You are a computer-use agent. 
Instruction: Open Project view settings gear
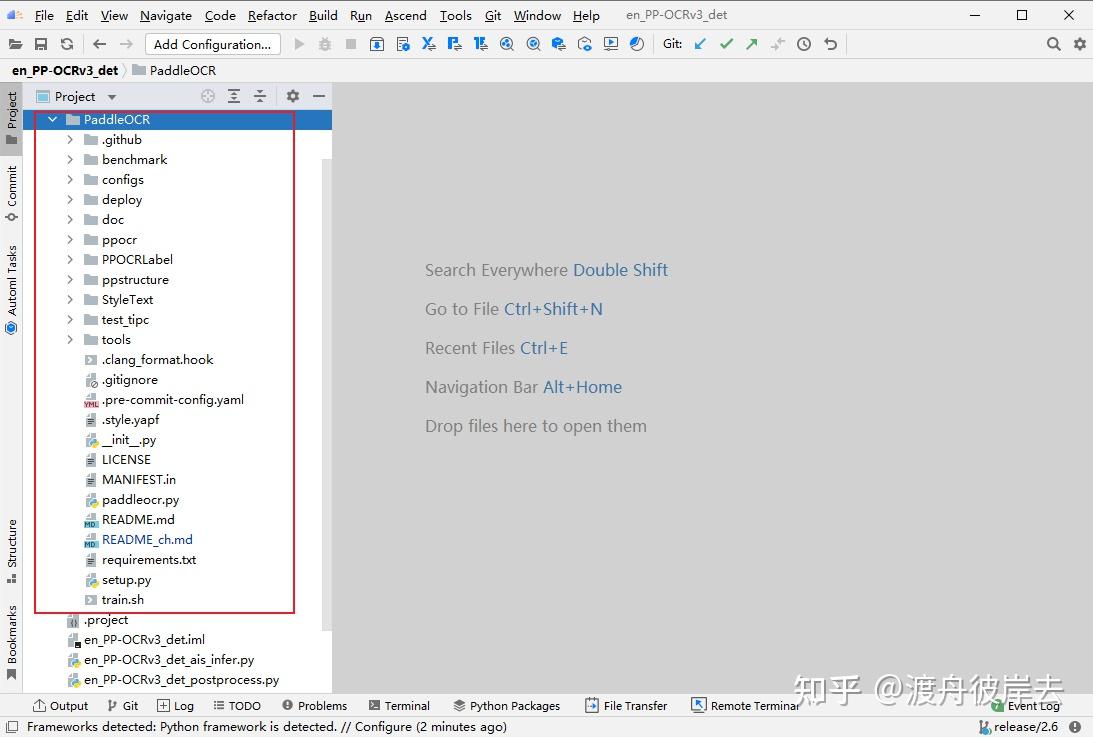click(292, 96)
